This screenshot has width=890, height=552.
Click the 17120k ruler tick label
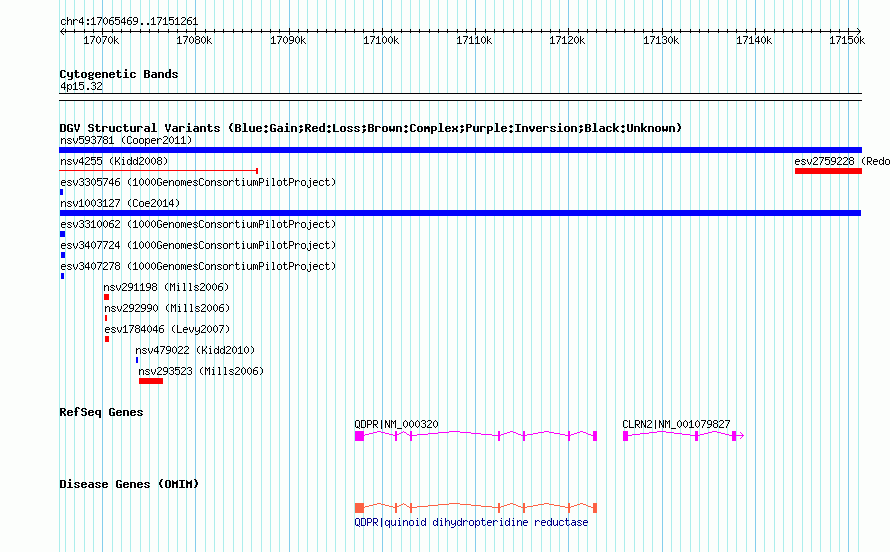coord(567,40)
